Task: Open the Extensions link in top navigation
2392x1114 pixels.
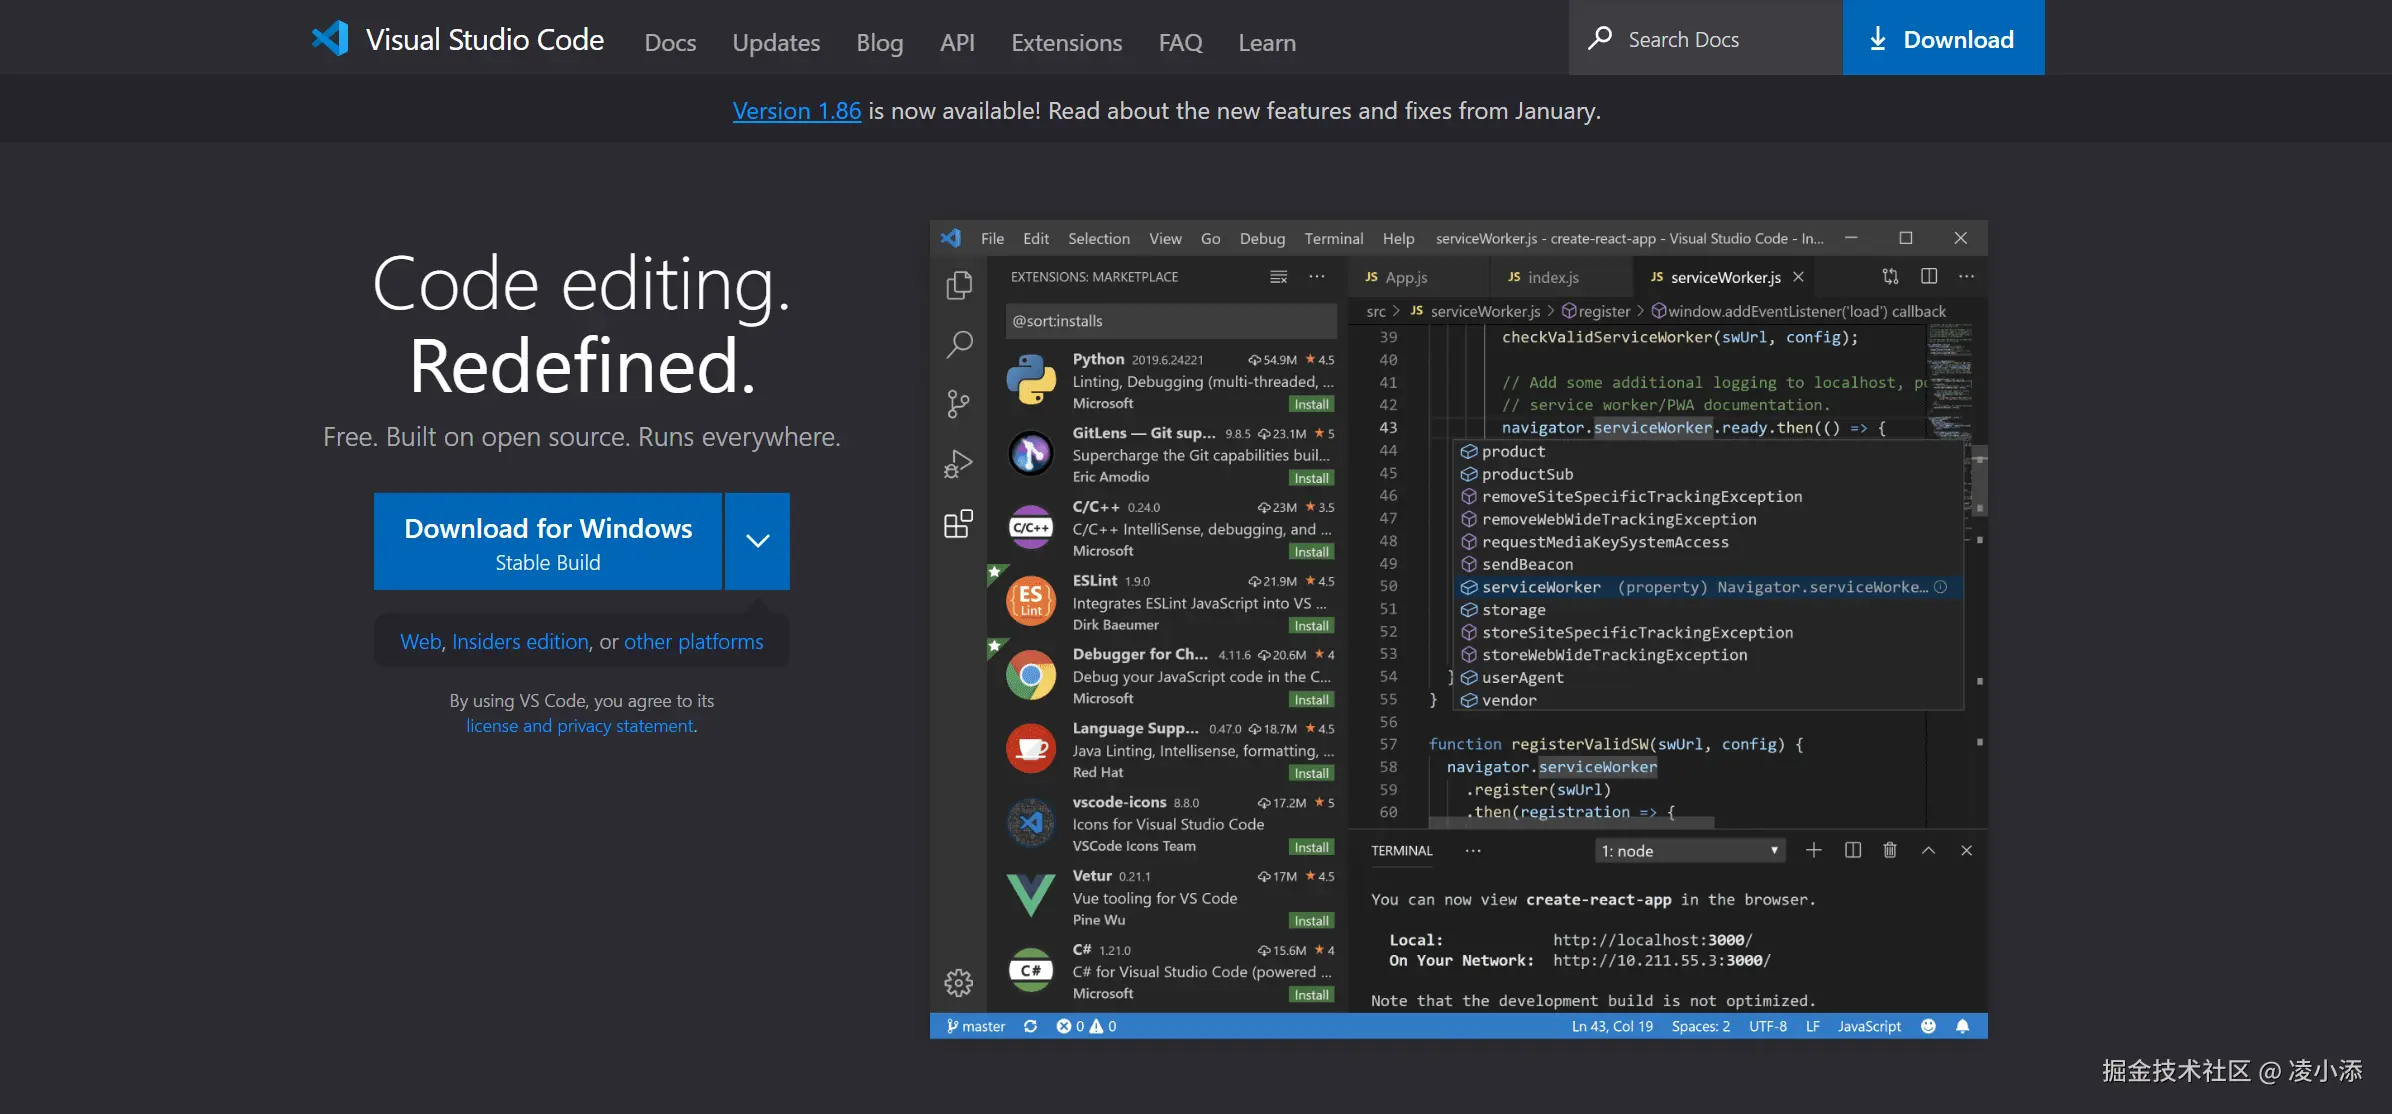Action: 1066,43
